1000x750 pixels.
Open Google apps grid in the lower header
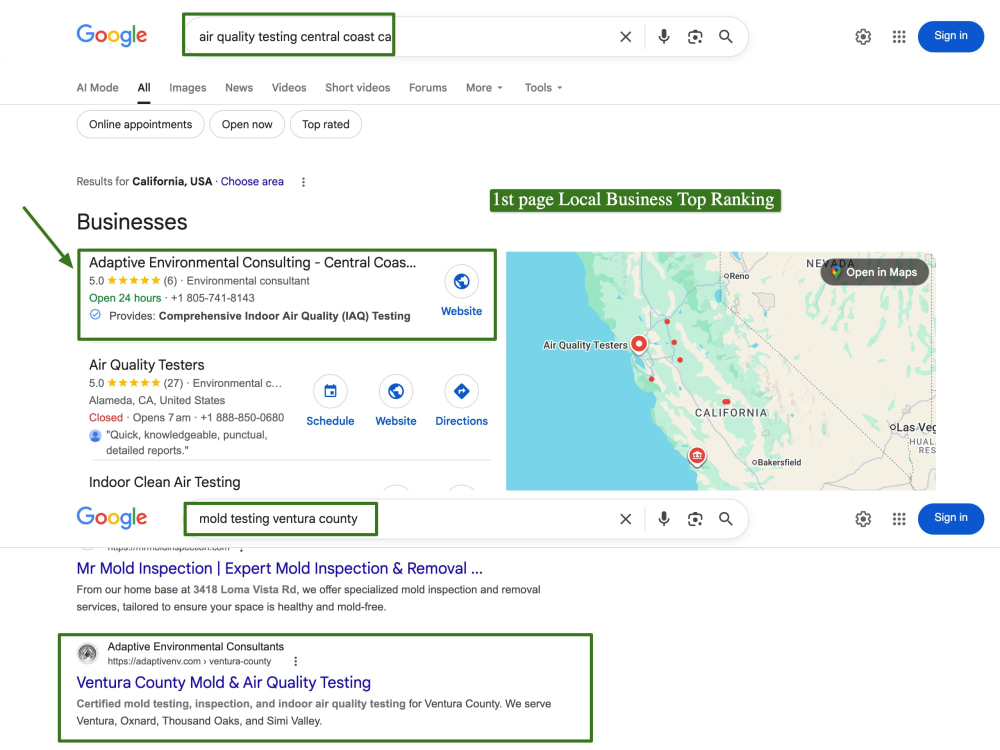pyautogui.click(x=899, y=519)
